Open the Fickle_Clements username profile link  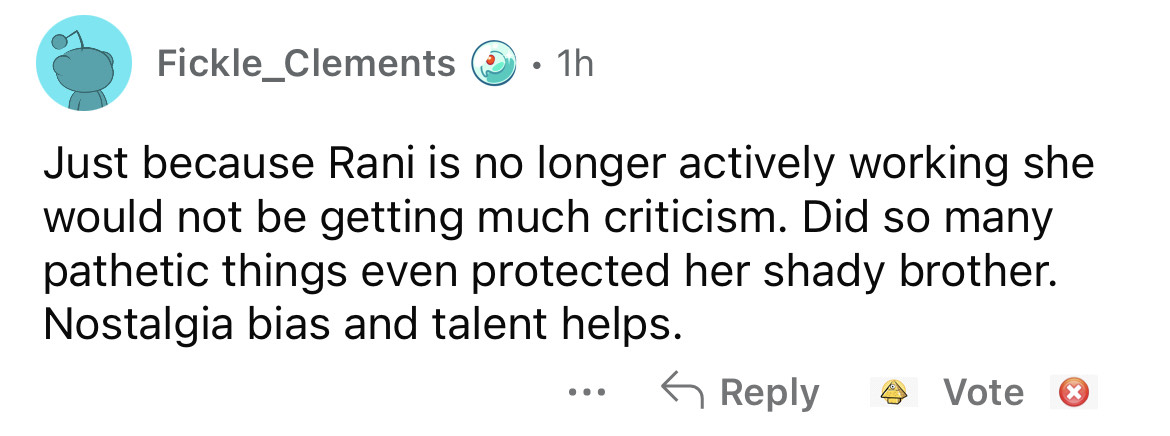[306, 64]
